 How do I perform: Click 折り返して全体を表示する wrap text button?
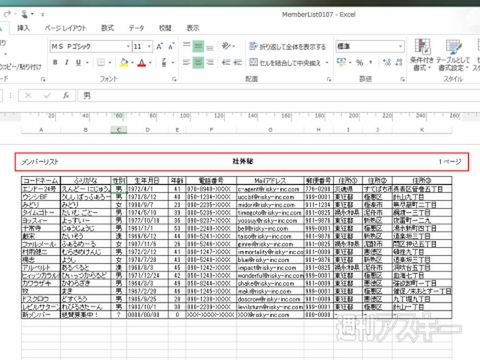[x=287, y=46]
